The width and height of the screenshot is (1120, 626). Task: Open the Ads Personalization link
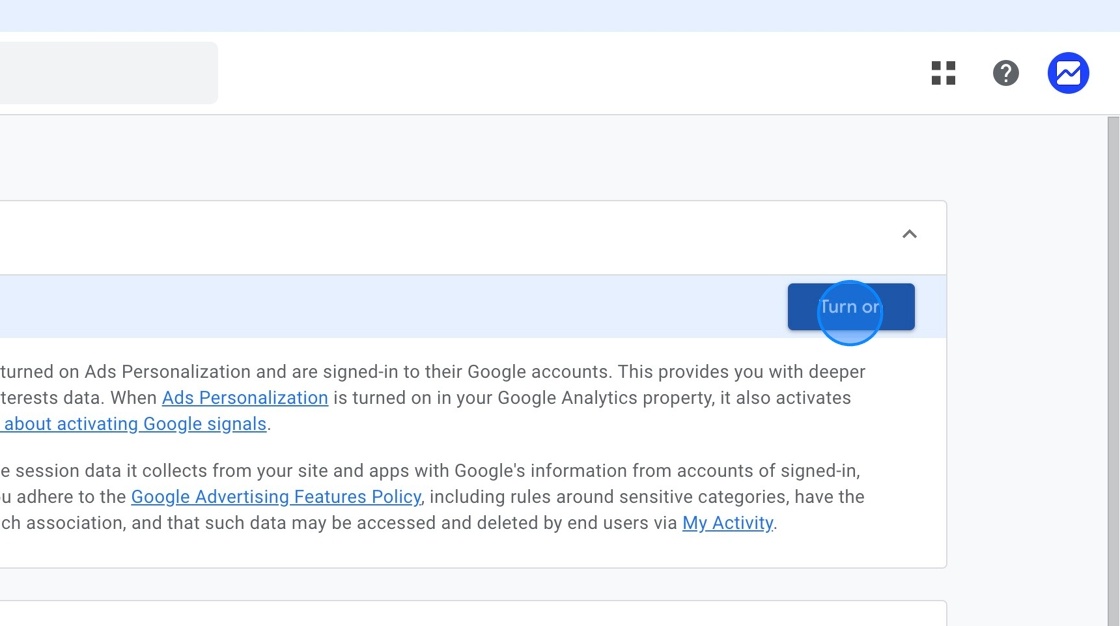(245, 397)
